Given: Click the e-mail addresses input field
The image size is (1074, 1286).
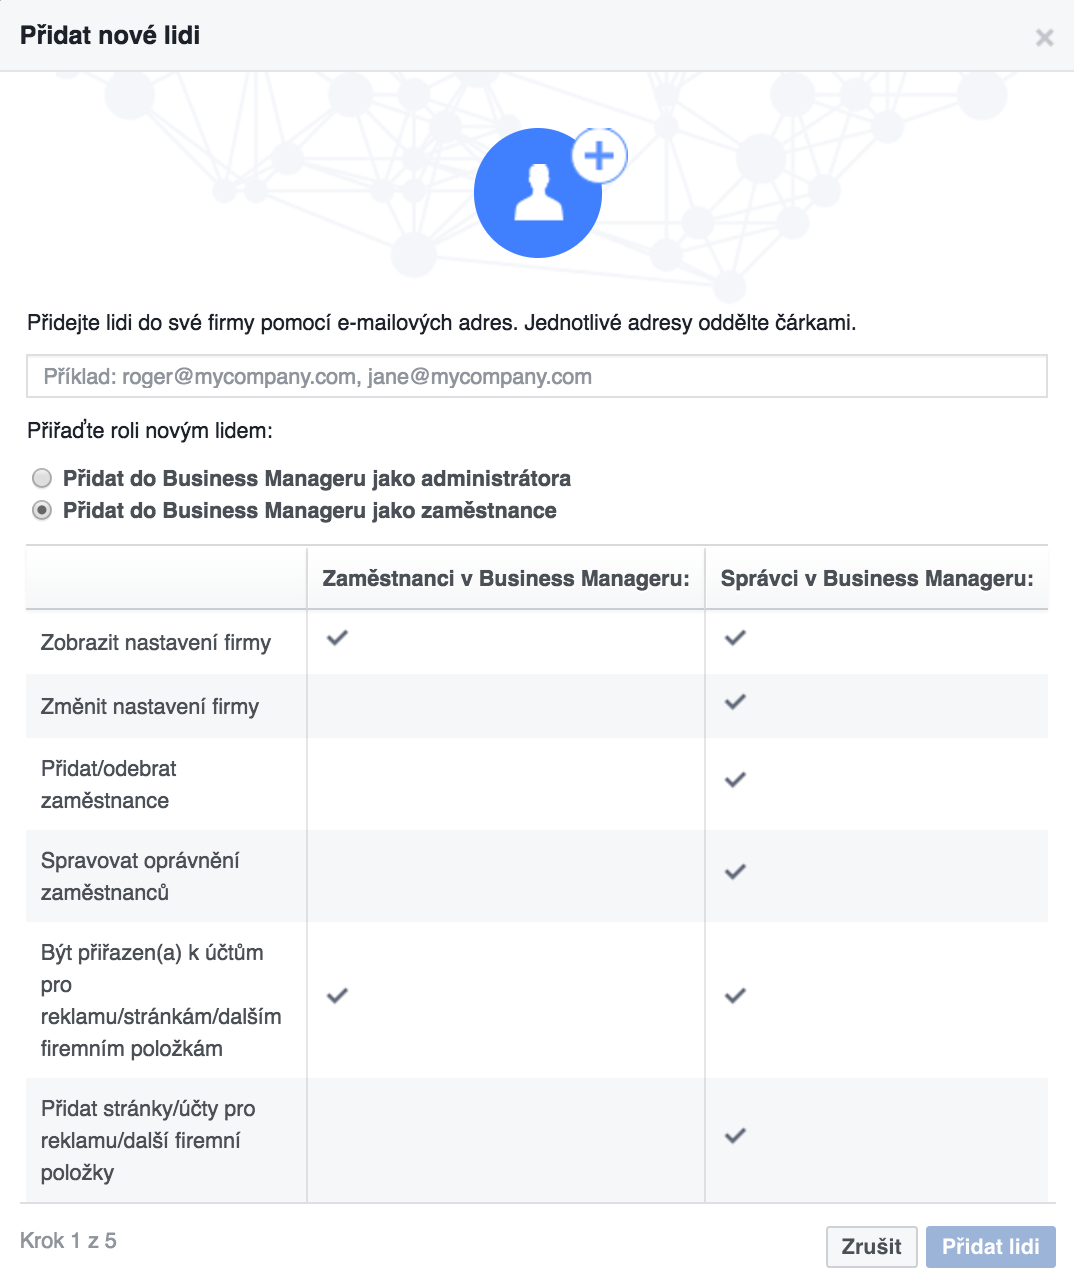Looking at the screenshot, I should [537, 376].
